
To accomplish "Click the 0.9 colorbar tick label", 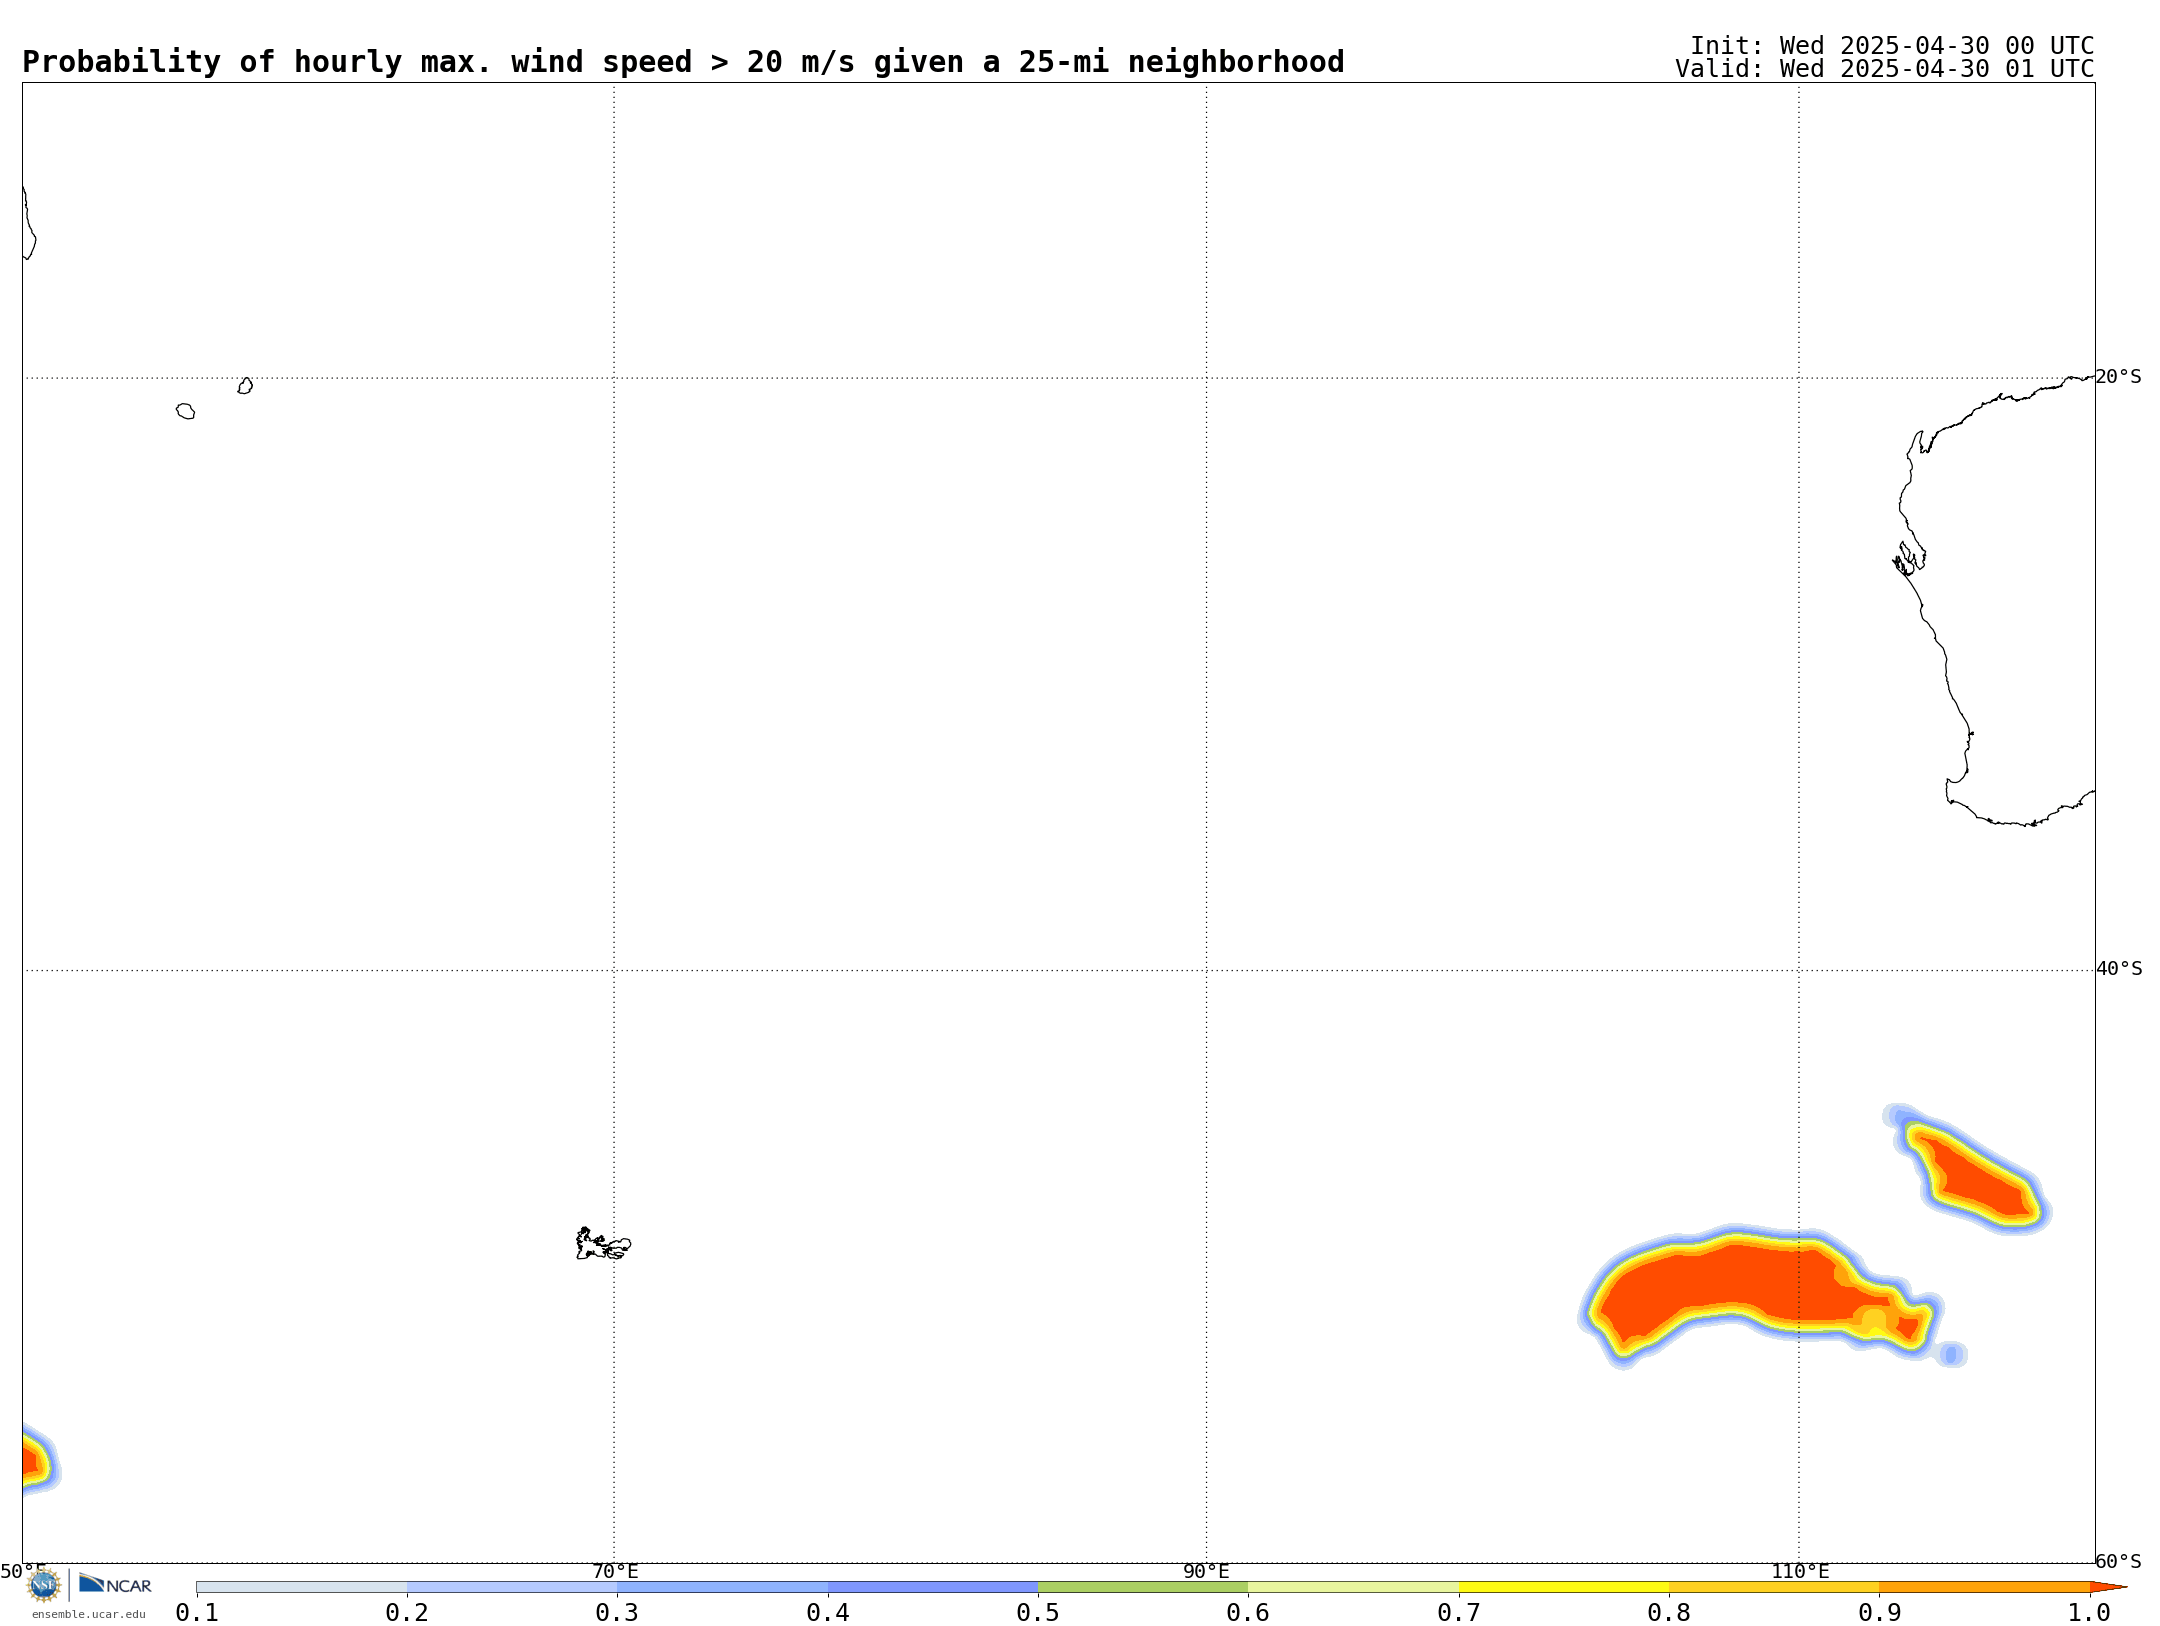I will tap(1879, 1612).
